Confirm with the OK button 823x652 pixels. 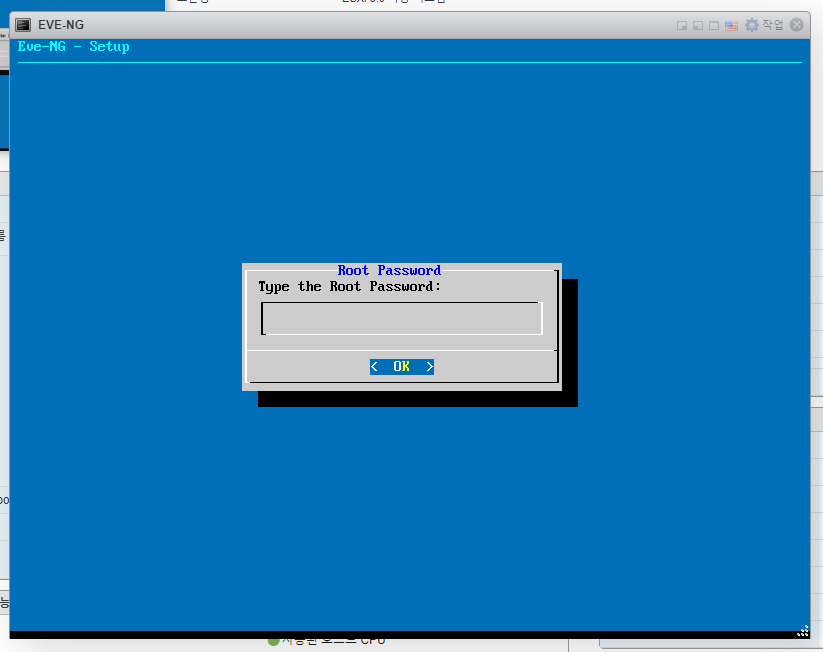click(402, 366)
